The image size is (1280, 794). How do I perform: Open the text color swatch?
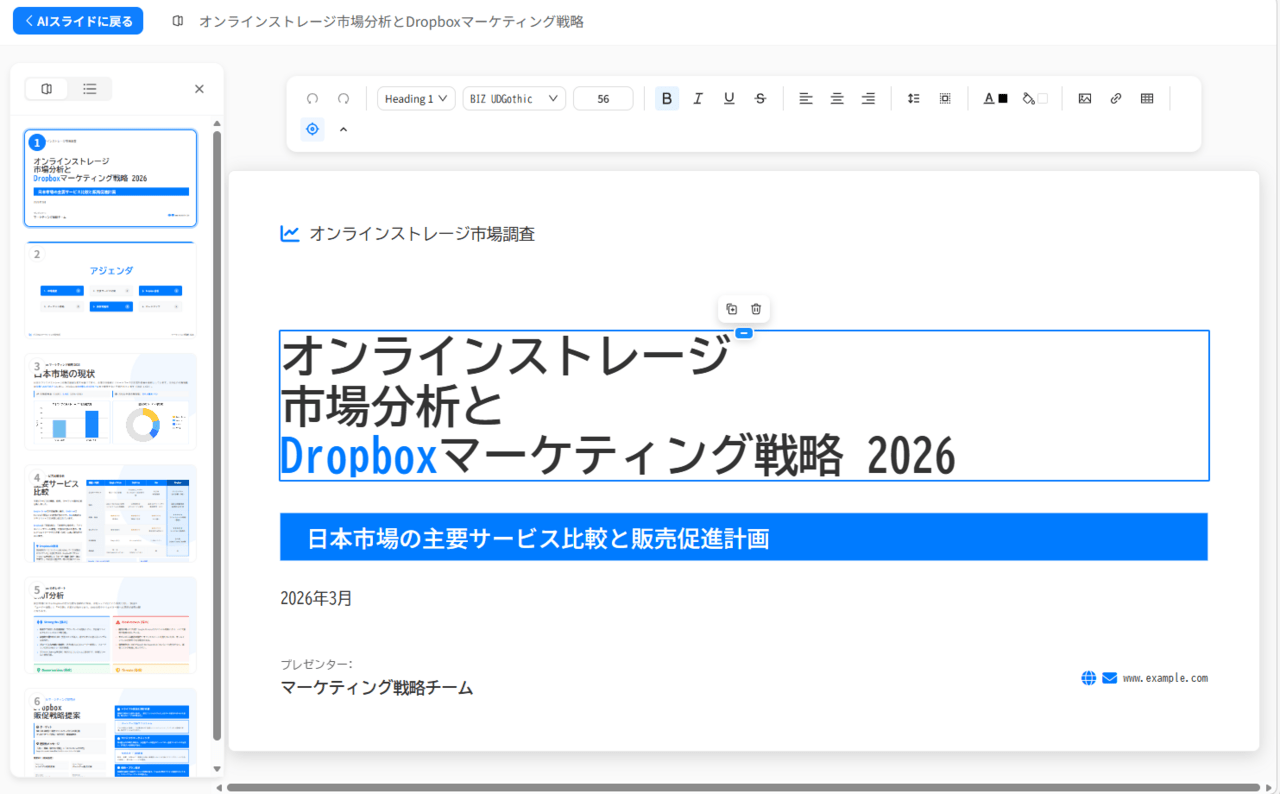tap(995, 99)
